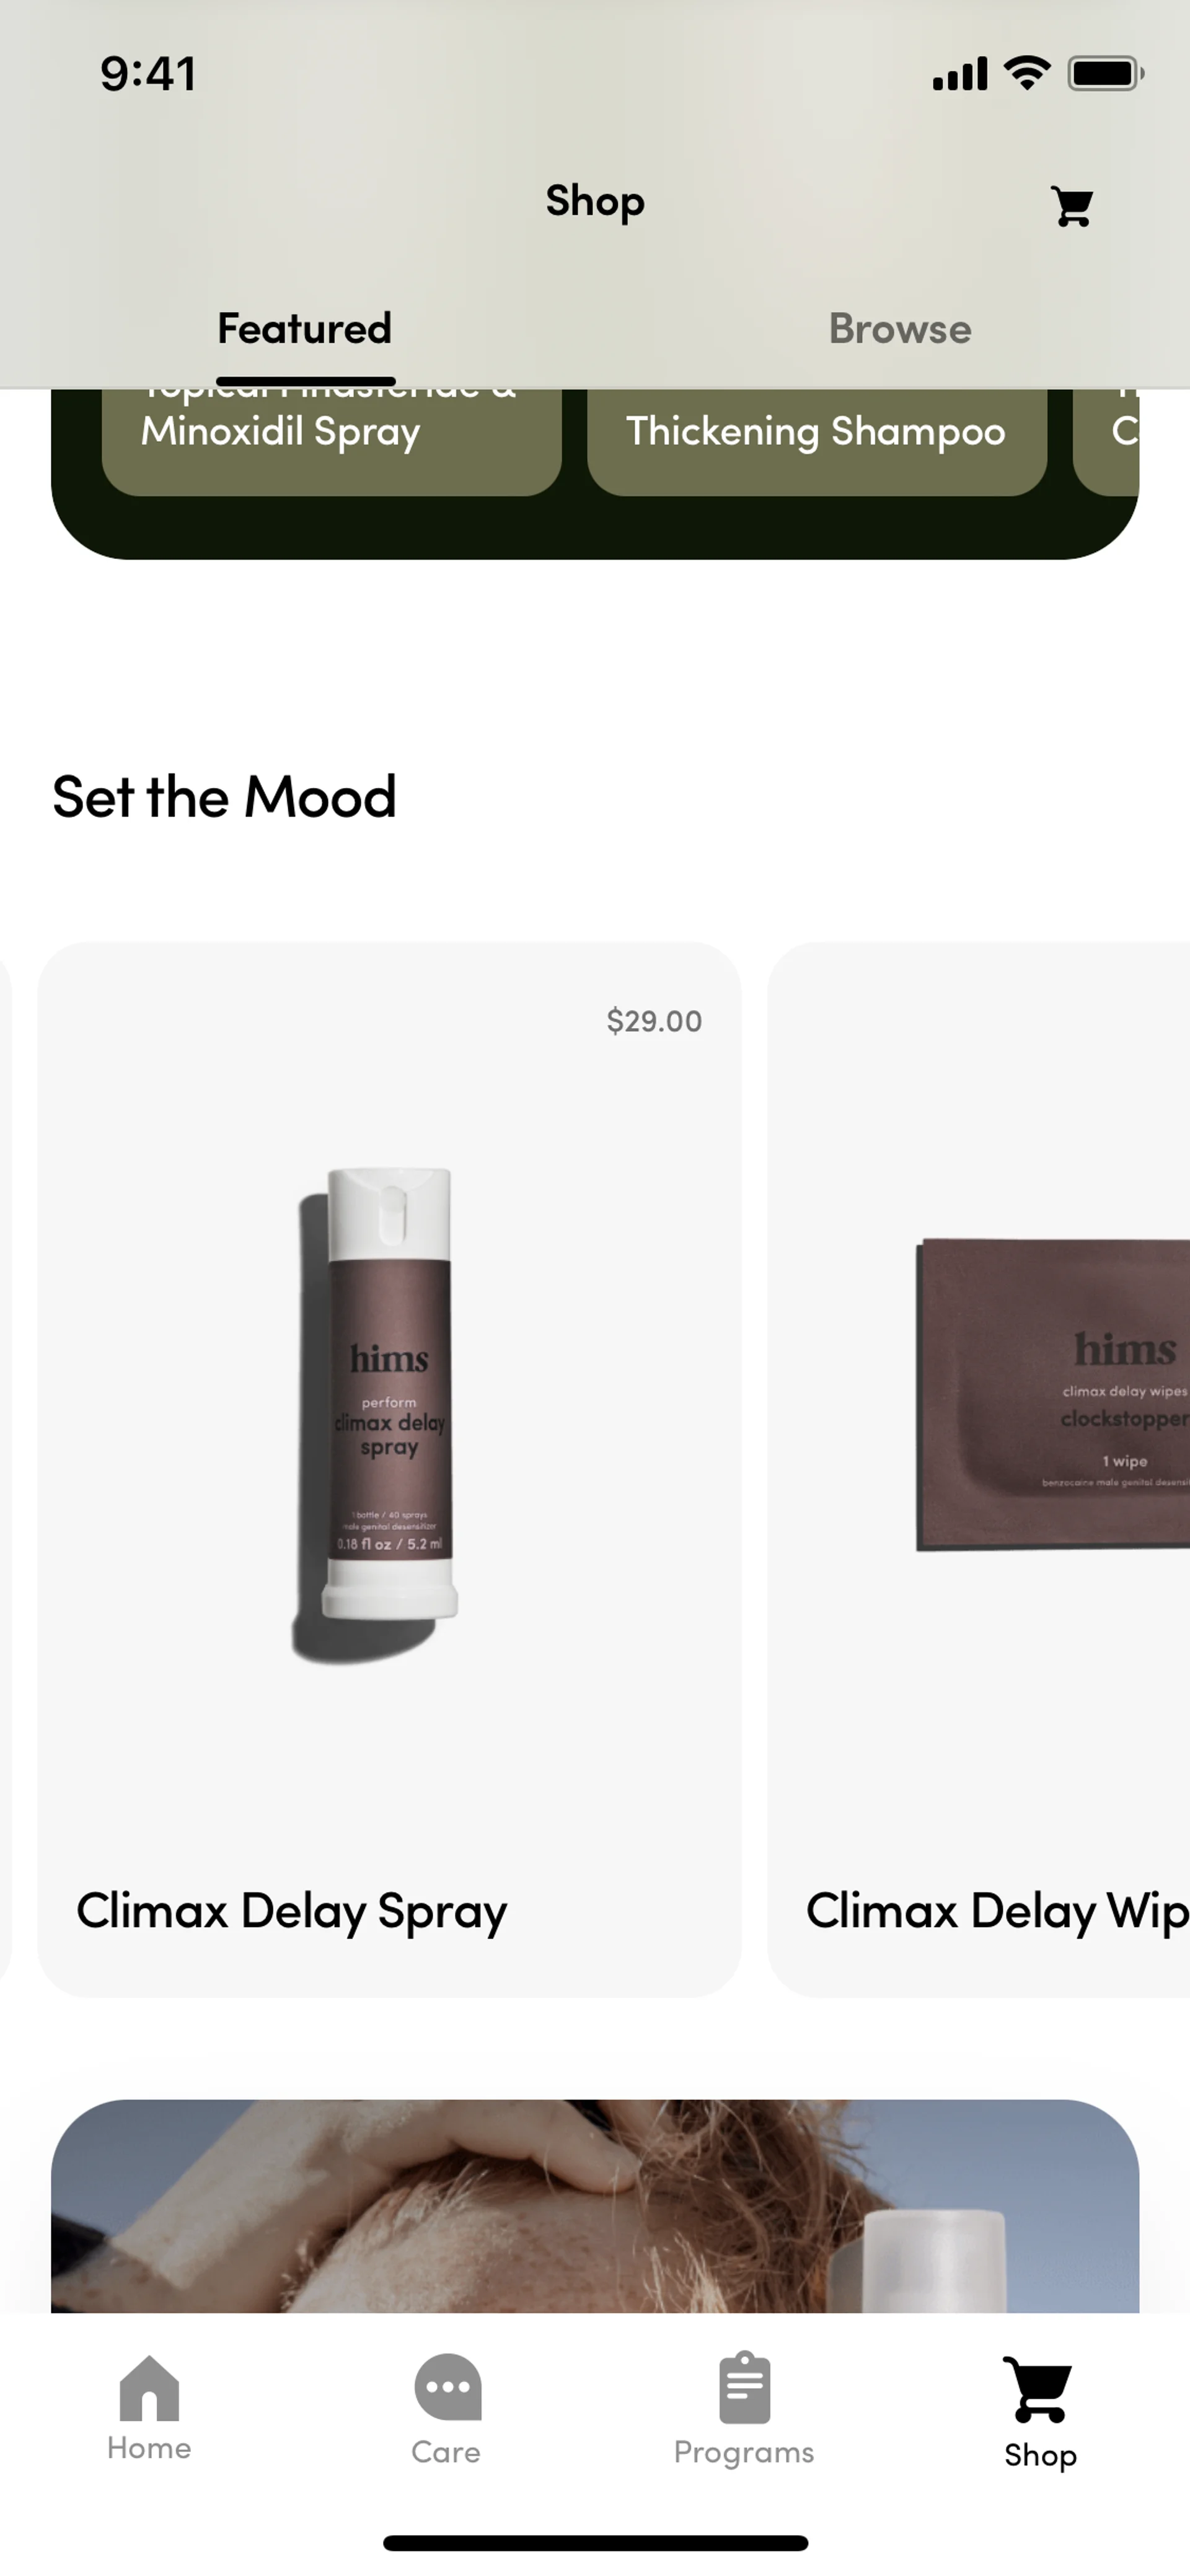The width and height of the screenshot is (1190, 2576).
Task: Open the Climax Delay Spray card title
Action: [x=292, y=1911]
